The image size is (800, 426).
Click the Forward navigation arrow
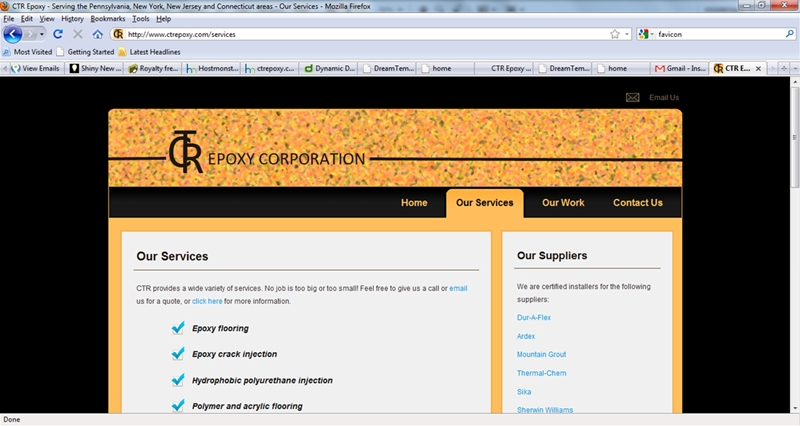click(x=30, y=34)
